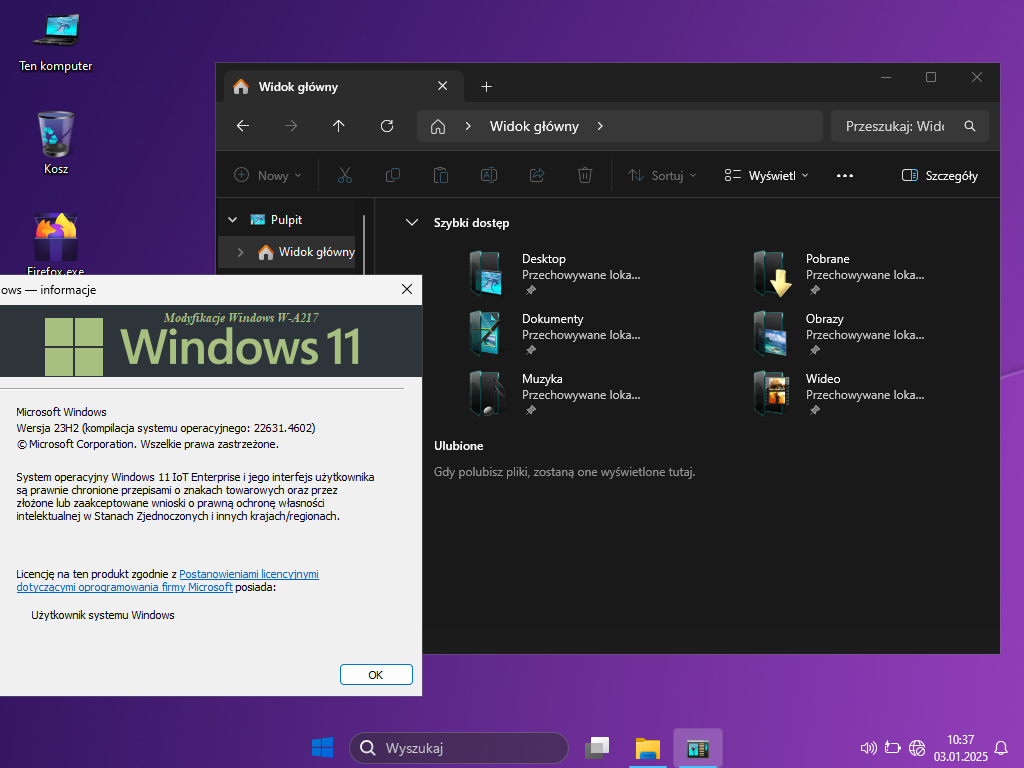Image resolution: width=1024 pixels, height=768 pixels.
Task: Open a new tab with plus button
Action: coord(487,87)
